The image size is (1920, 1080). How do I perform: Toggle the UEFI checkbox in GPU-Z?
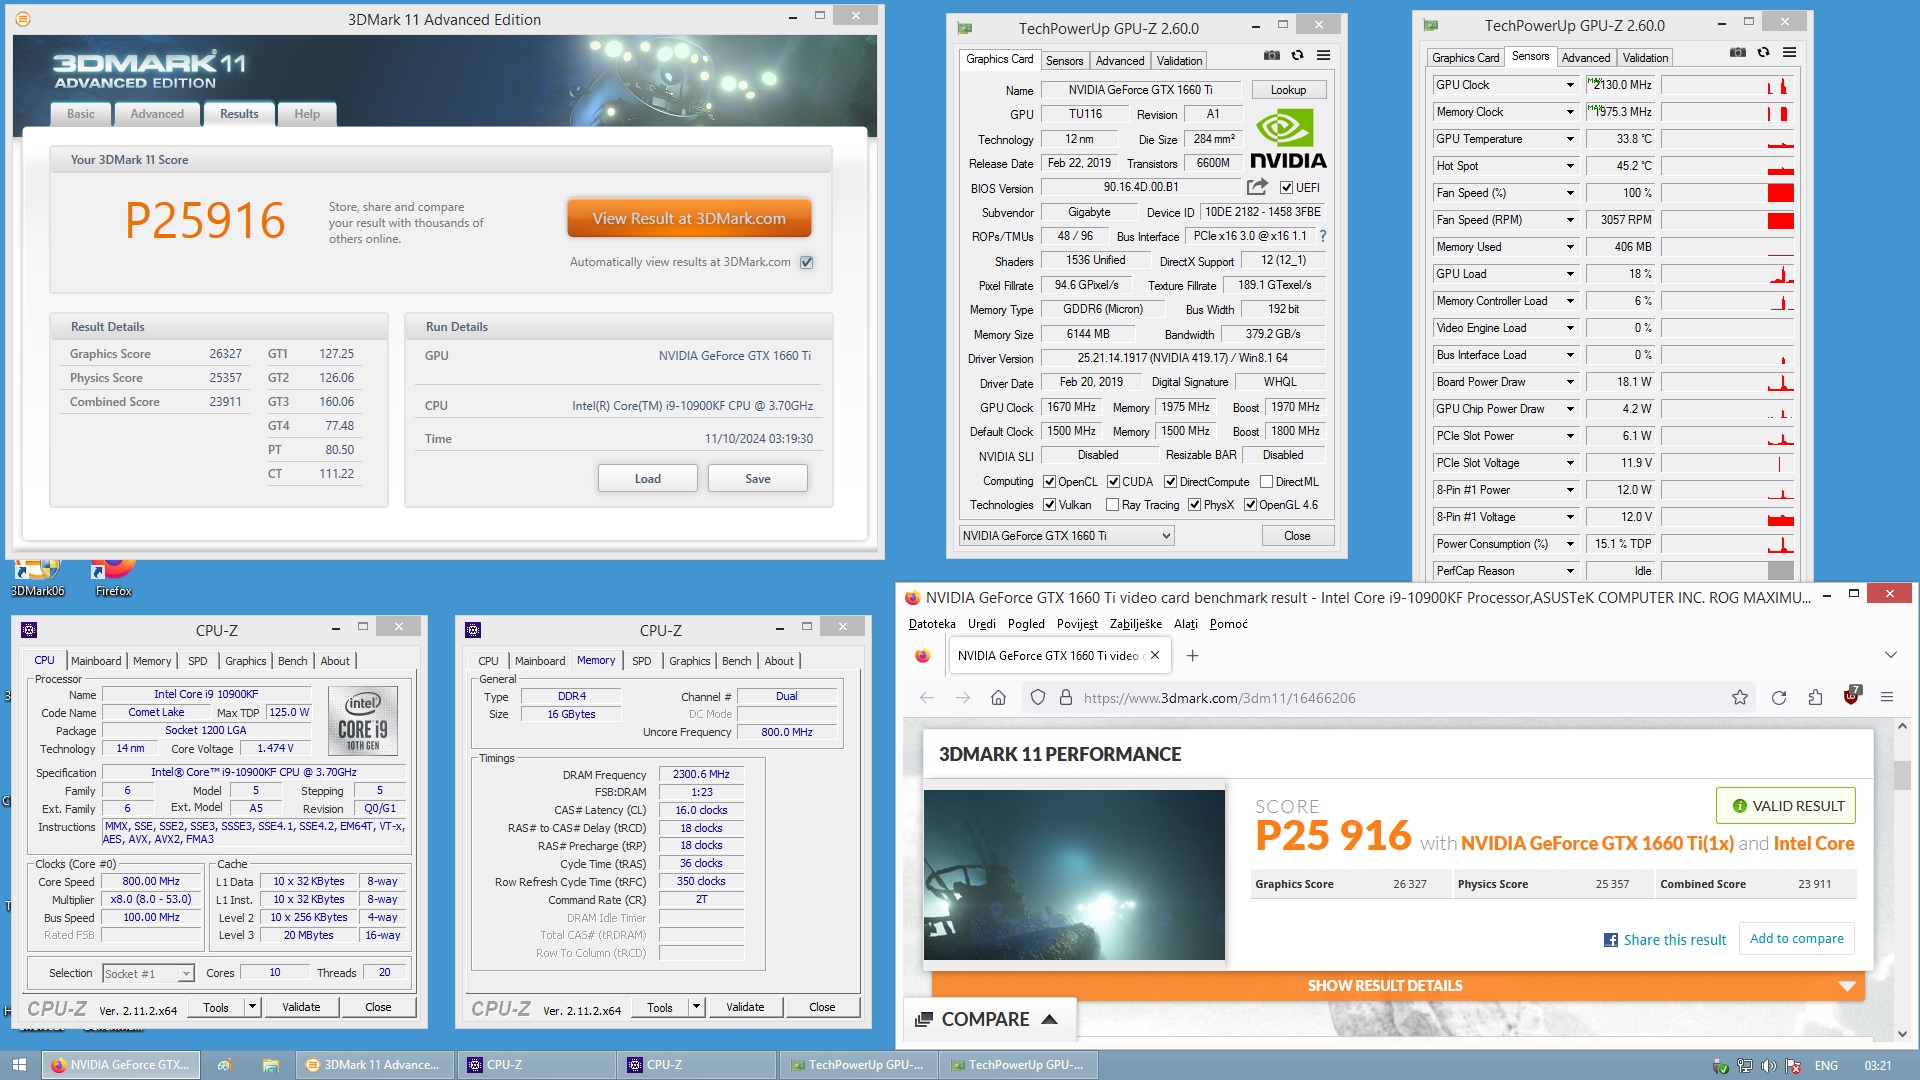tap(1286, 188)
